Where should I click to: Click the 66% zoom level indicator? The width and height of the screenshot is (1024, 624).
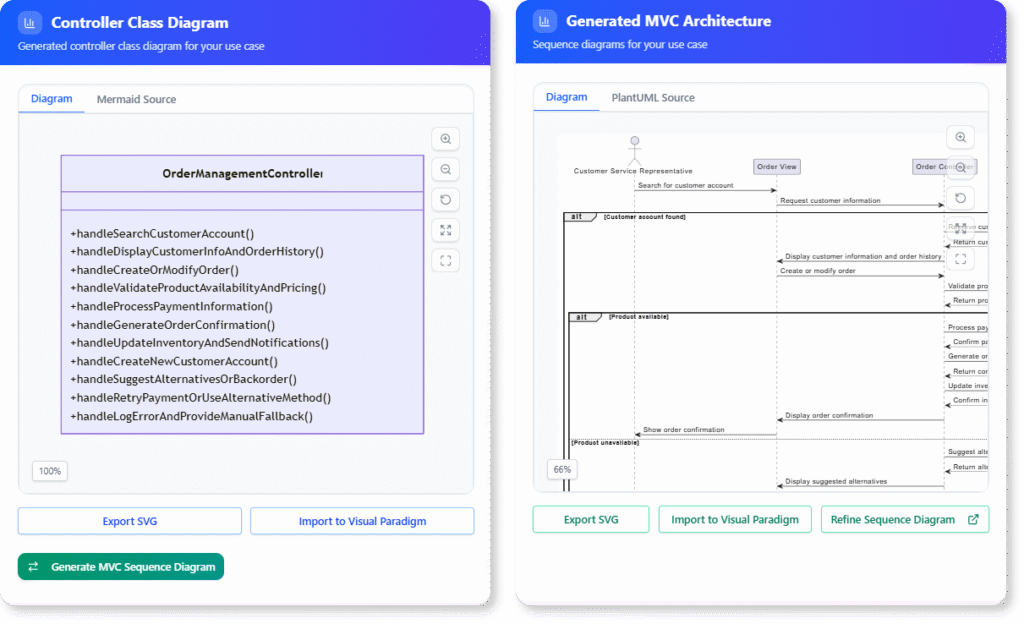click(x=561, y=468)
